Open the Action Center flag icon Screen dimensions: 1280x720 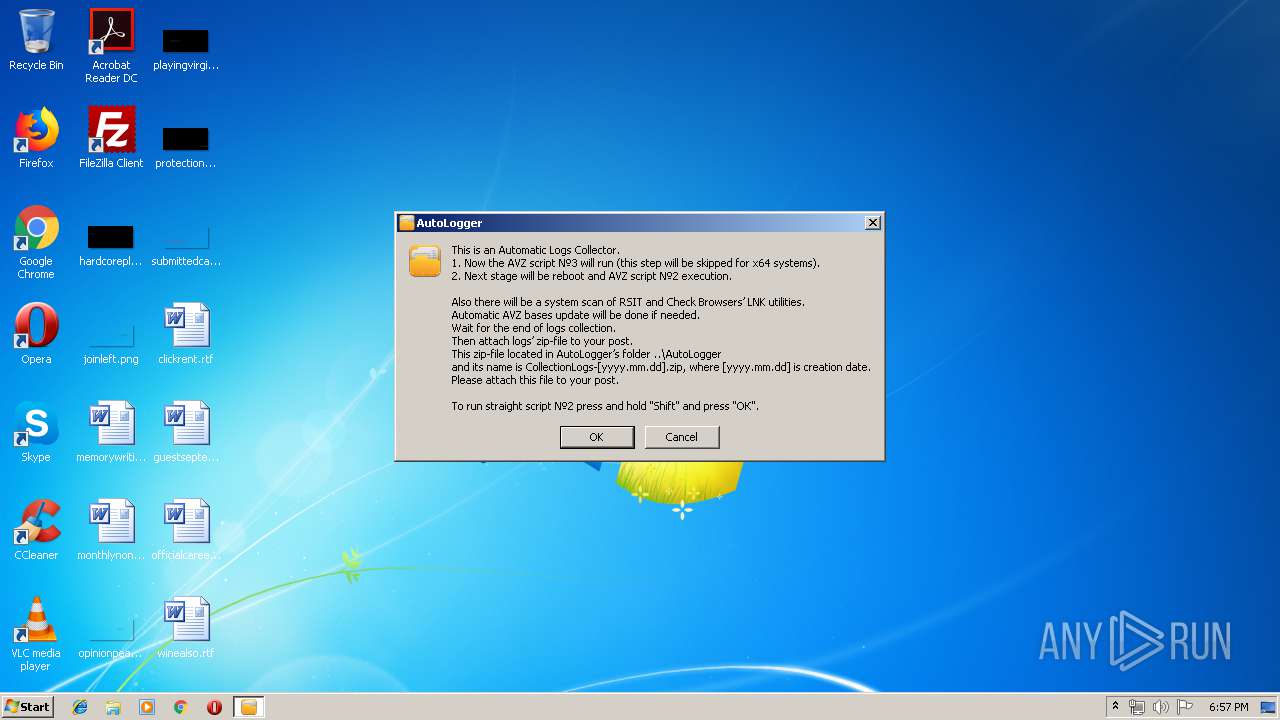(x=1185, y=707)
